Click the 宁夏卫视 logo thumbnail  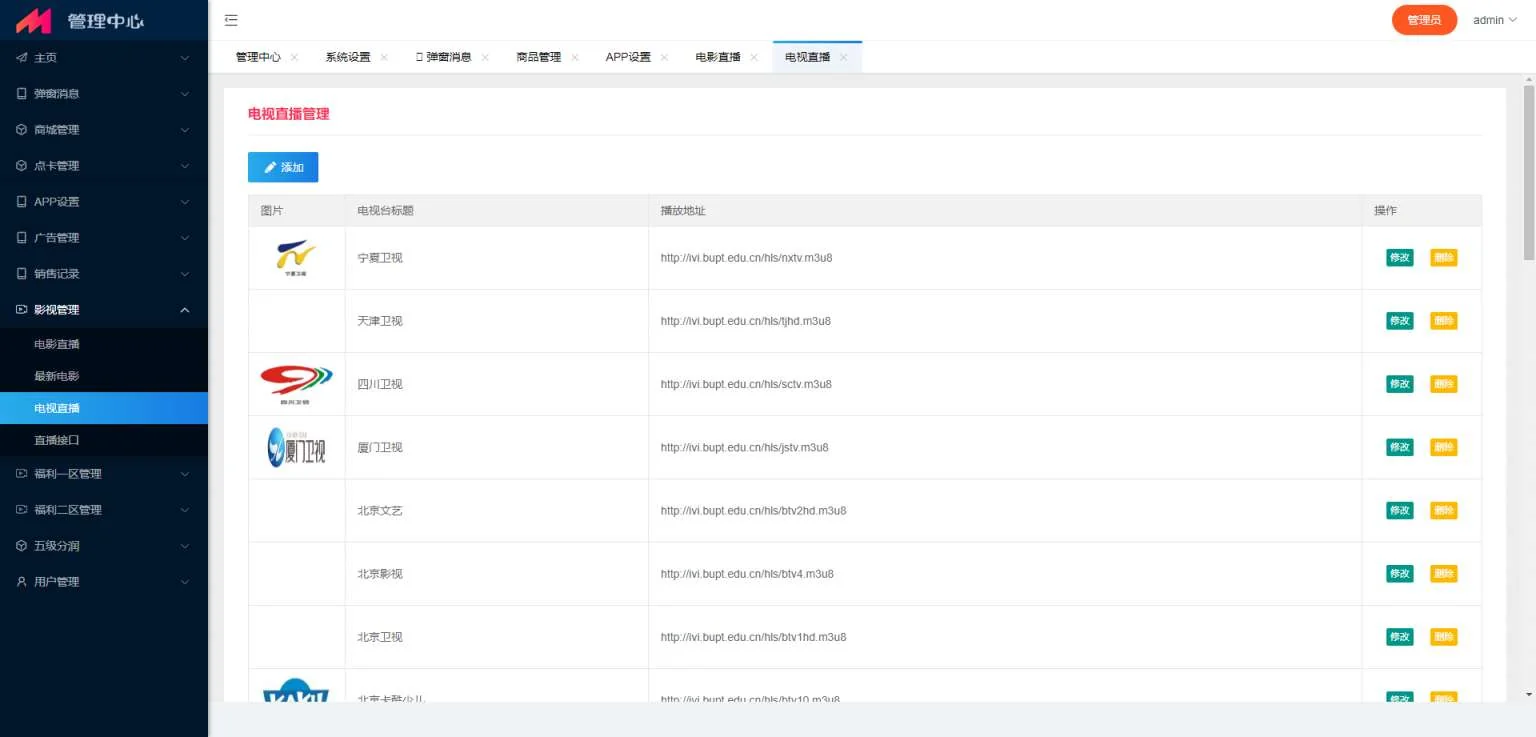pos(296,257)
